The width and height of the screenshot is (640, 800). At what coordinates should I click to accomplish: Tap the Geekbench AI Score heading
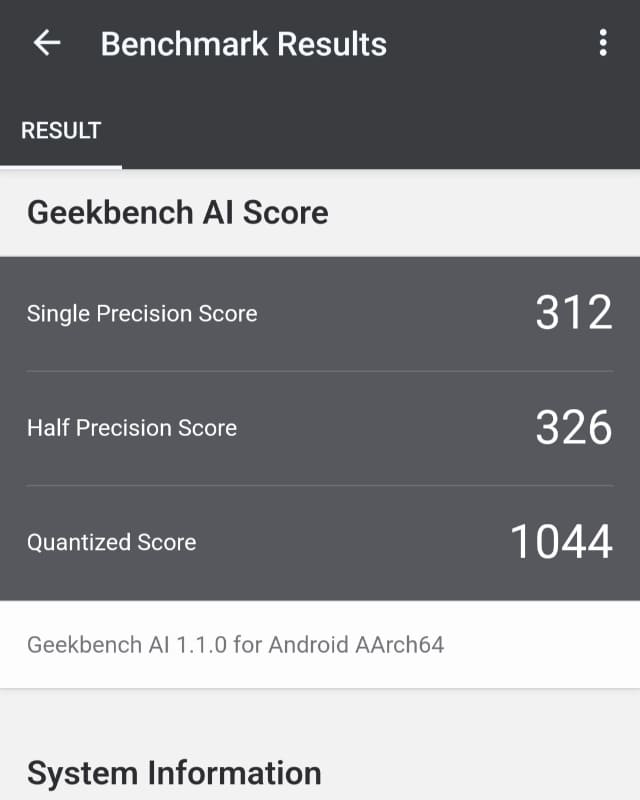point(178,212)
